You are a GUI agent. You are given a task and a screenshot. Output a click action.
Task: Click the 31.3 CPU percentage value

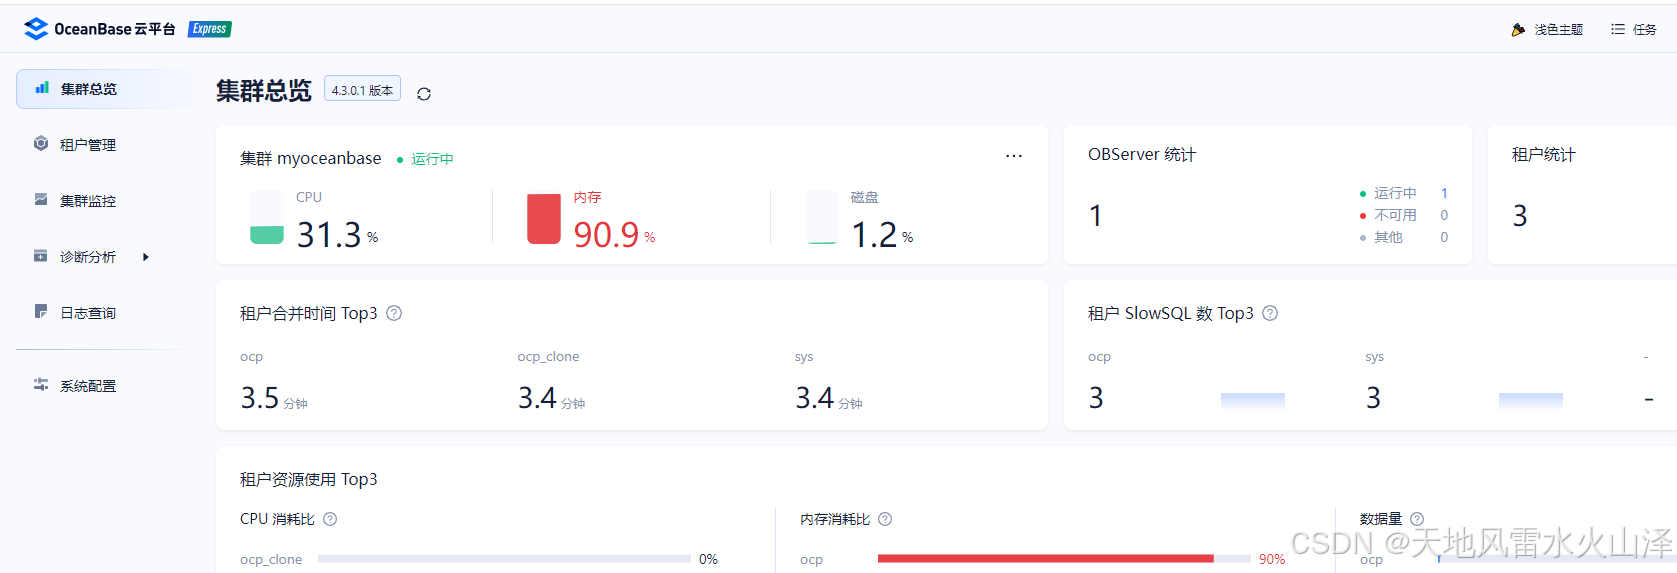329,235
